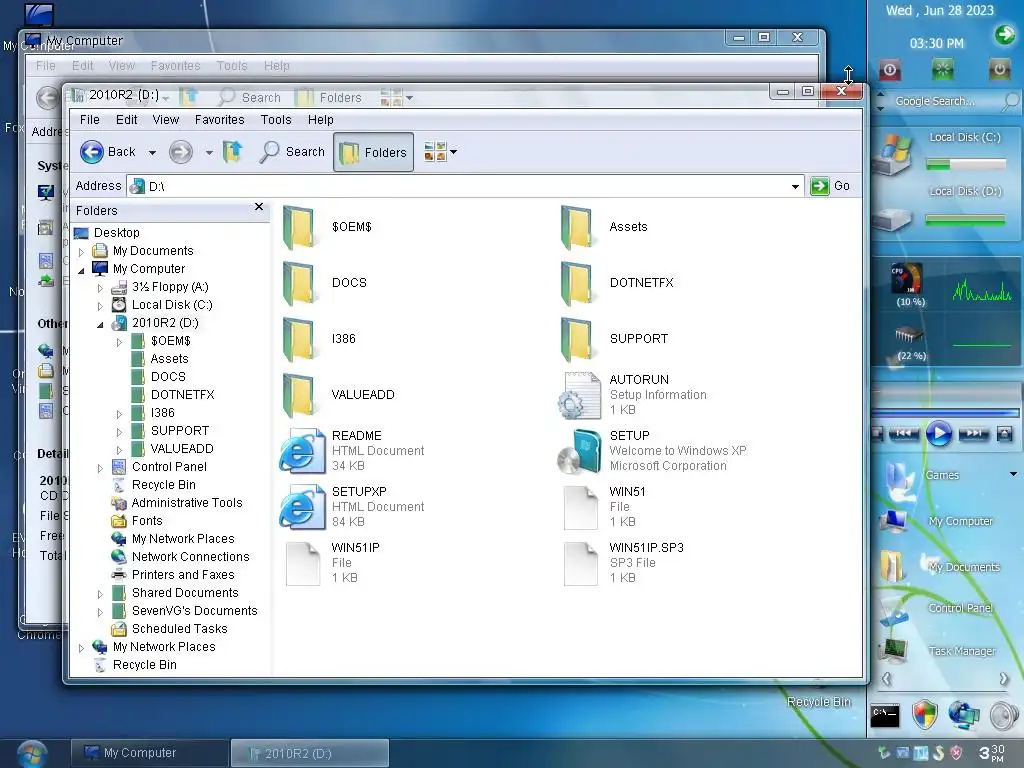This screenshot has width=1024, height=768.
Task: Select Administrative Tools in tree
Action: 187,503
